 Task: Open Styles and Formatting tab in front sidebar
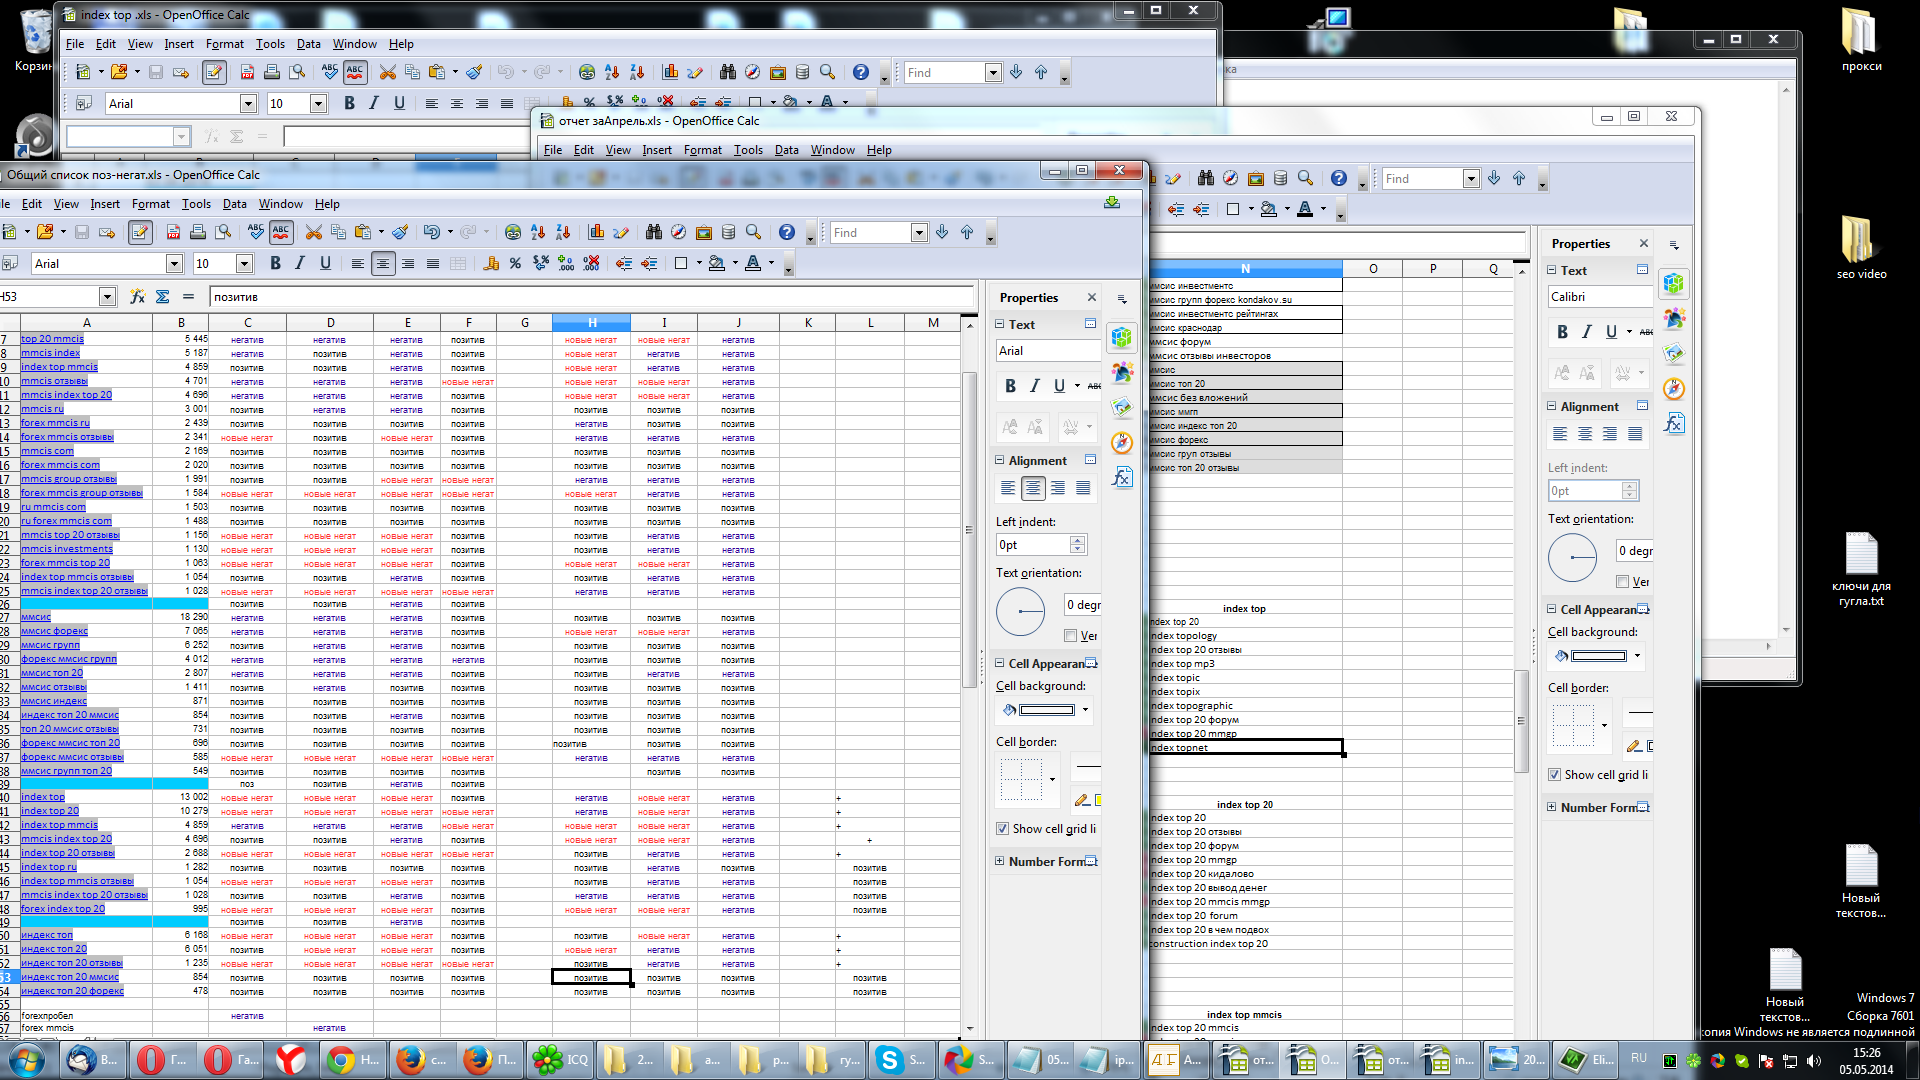pyautogui.click(x=1122, y=372)
